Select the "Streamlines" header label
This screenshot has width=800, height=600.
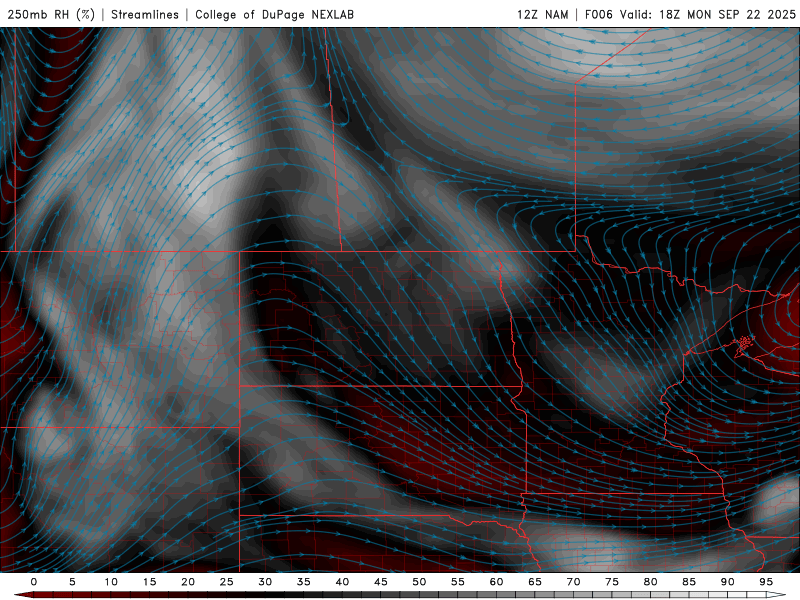pos(145,14)
